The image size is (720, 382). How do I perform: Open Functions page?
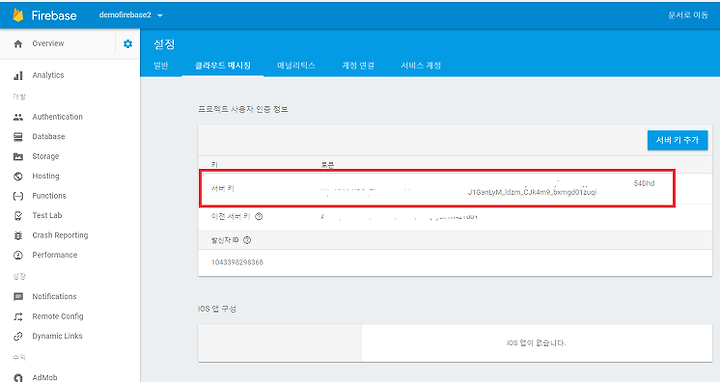[x=49, y=196]
